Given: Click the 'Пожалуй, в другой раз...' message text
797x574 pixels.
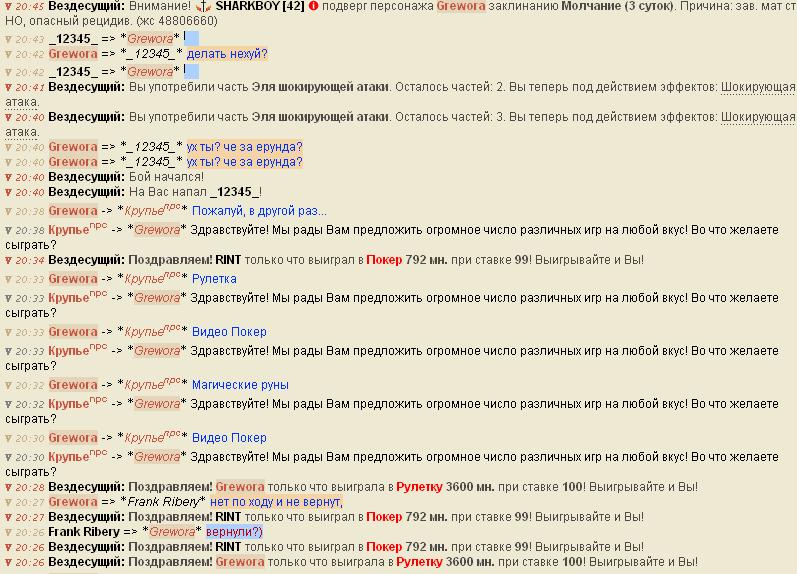Looking at the screenshot, I should (x=259, y=210).
